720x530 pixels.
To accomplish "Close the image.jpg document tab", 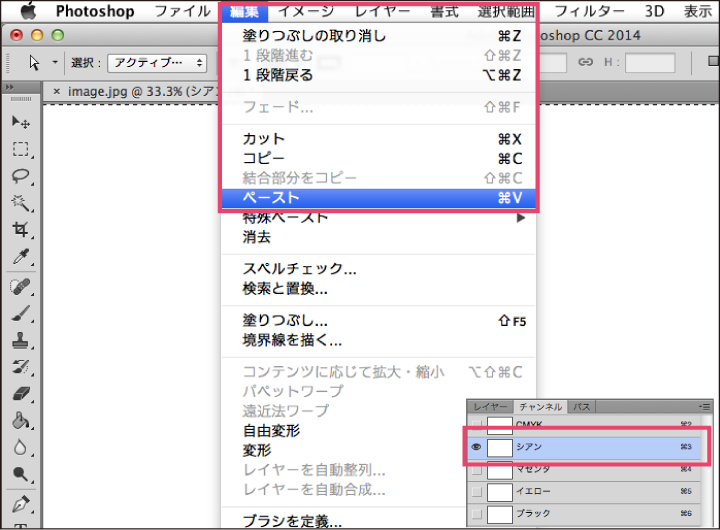I will click(x=56, y=91).
